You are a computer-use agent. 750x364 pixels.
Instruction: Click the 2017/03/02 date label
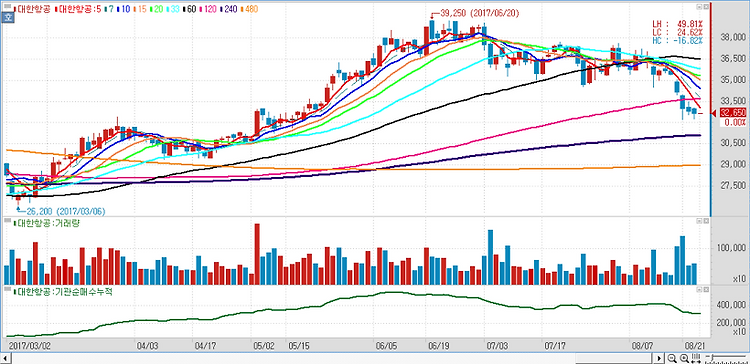click(x=30, y=345)
